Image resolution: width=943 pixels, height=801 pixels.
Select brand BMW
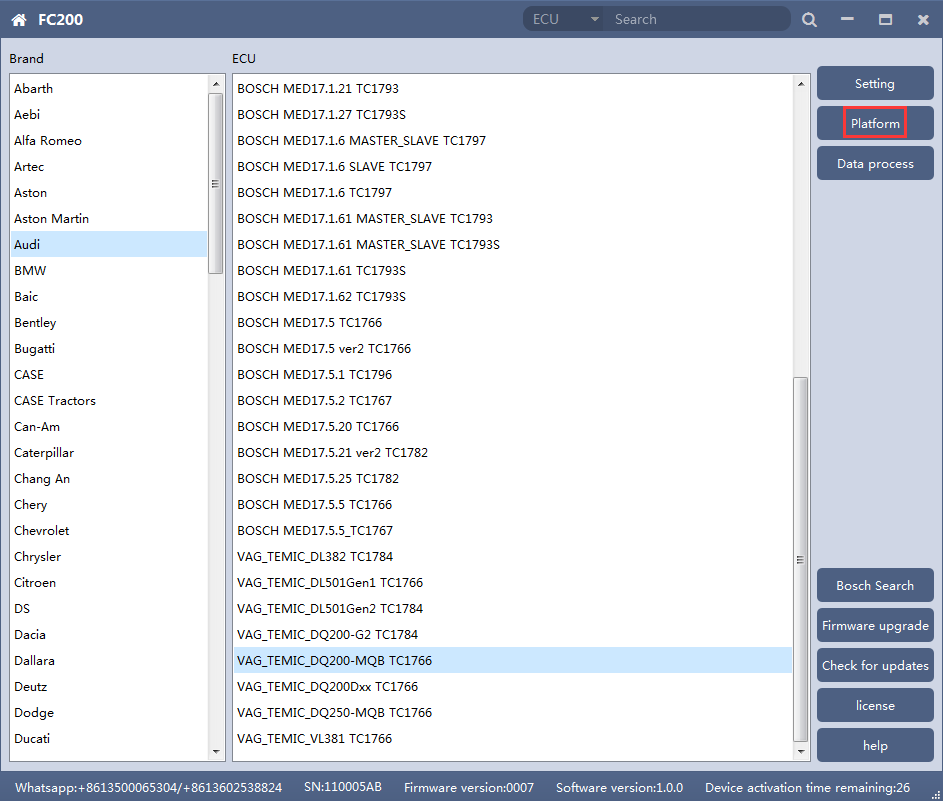click(x=109, y=271)
